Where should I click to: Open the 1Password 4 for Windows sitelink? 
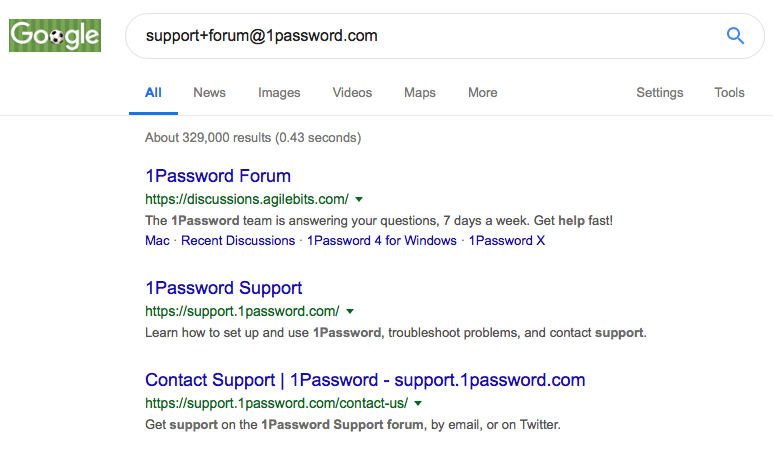click(x=382, y=241)
